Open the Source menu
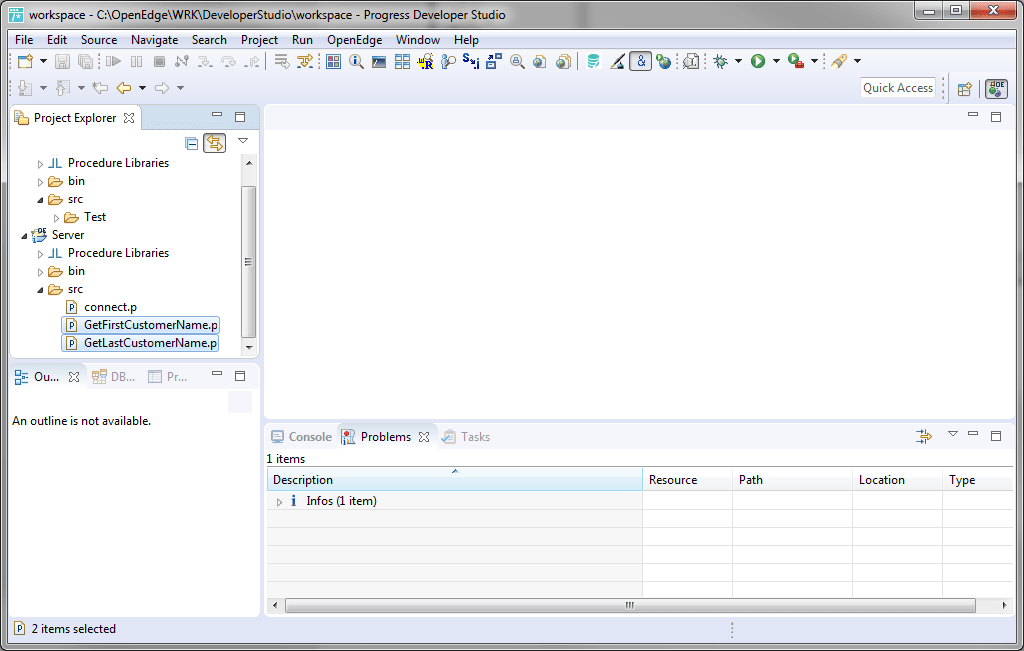The height and width of the screenshot is (651, 1024). click(99, 40)
